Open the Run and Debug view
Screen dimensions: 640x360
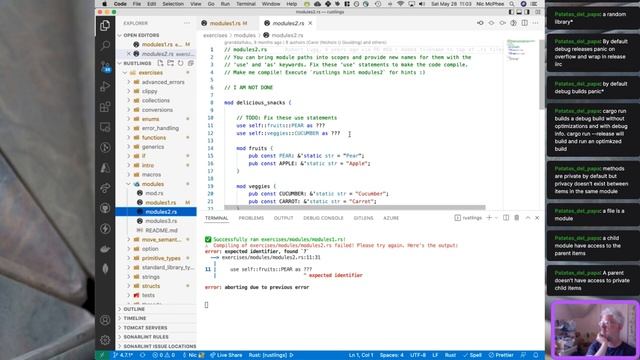coord(105,86)
